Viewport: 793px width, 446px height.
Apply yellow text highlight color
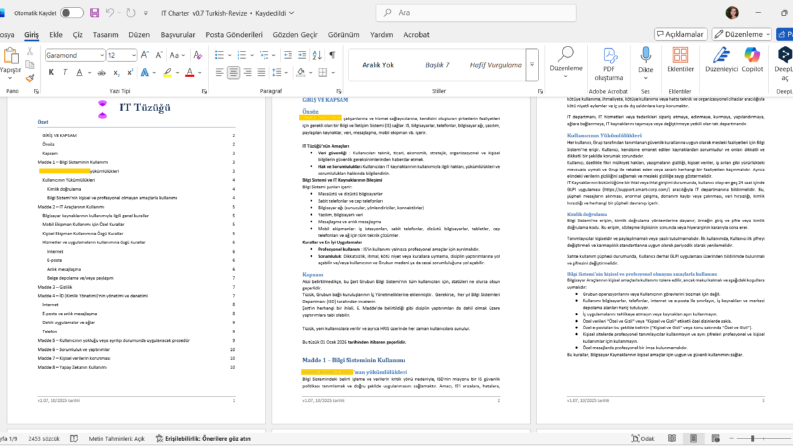tap(167, 73)
